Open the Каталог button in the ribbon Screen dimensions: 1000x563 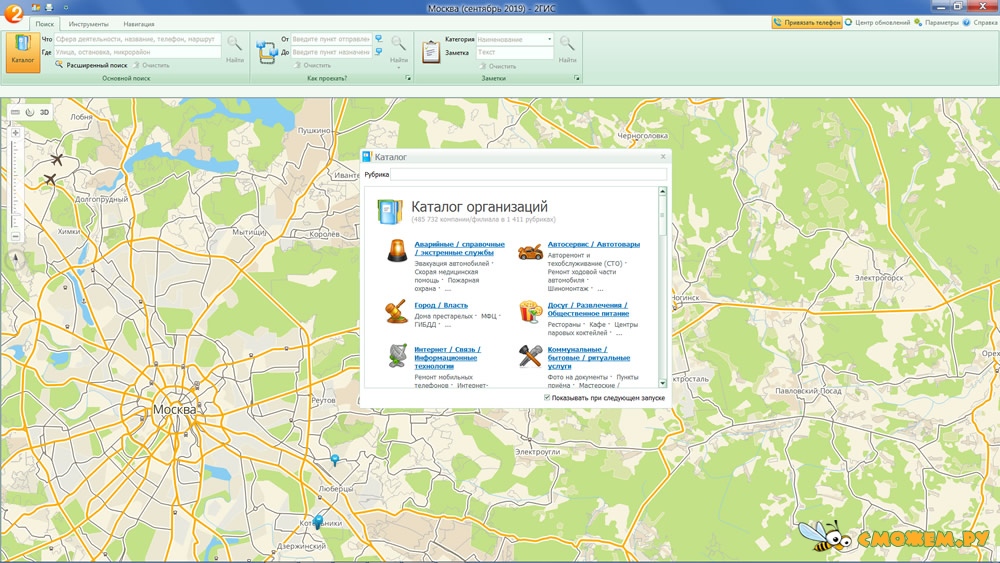pos(23,52)
